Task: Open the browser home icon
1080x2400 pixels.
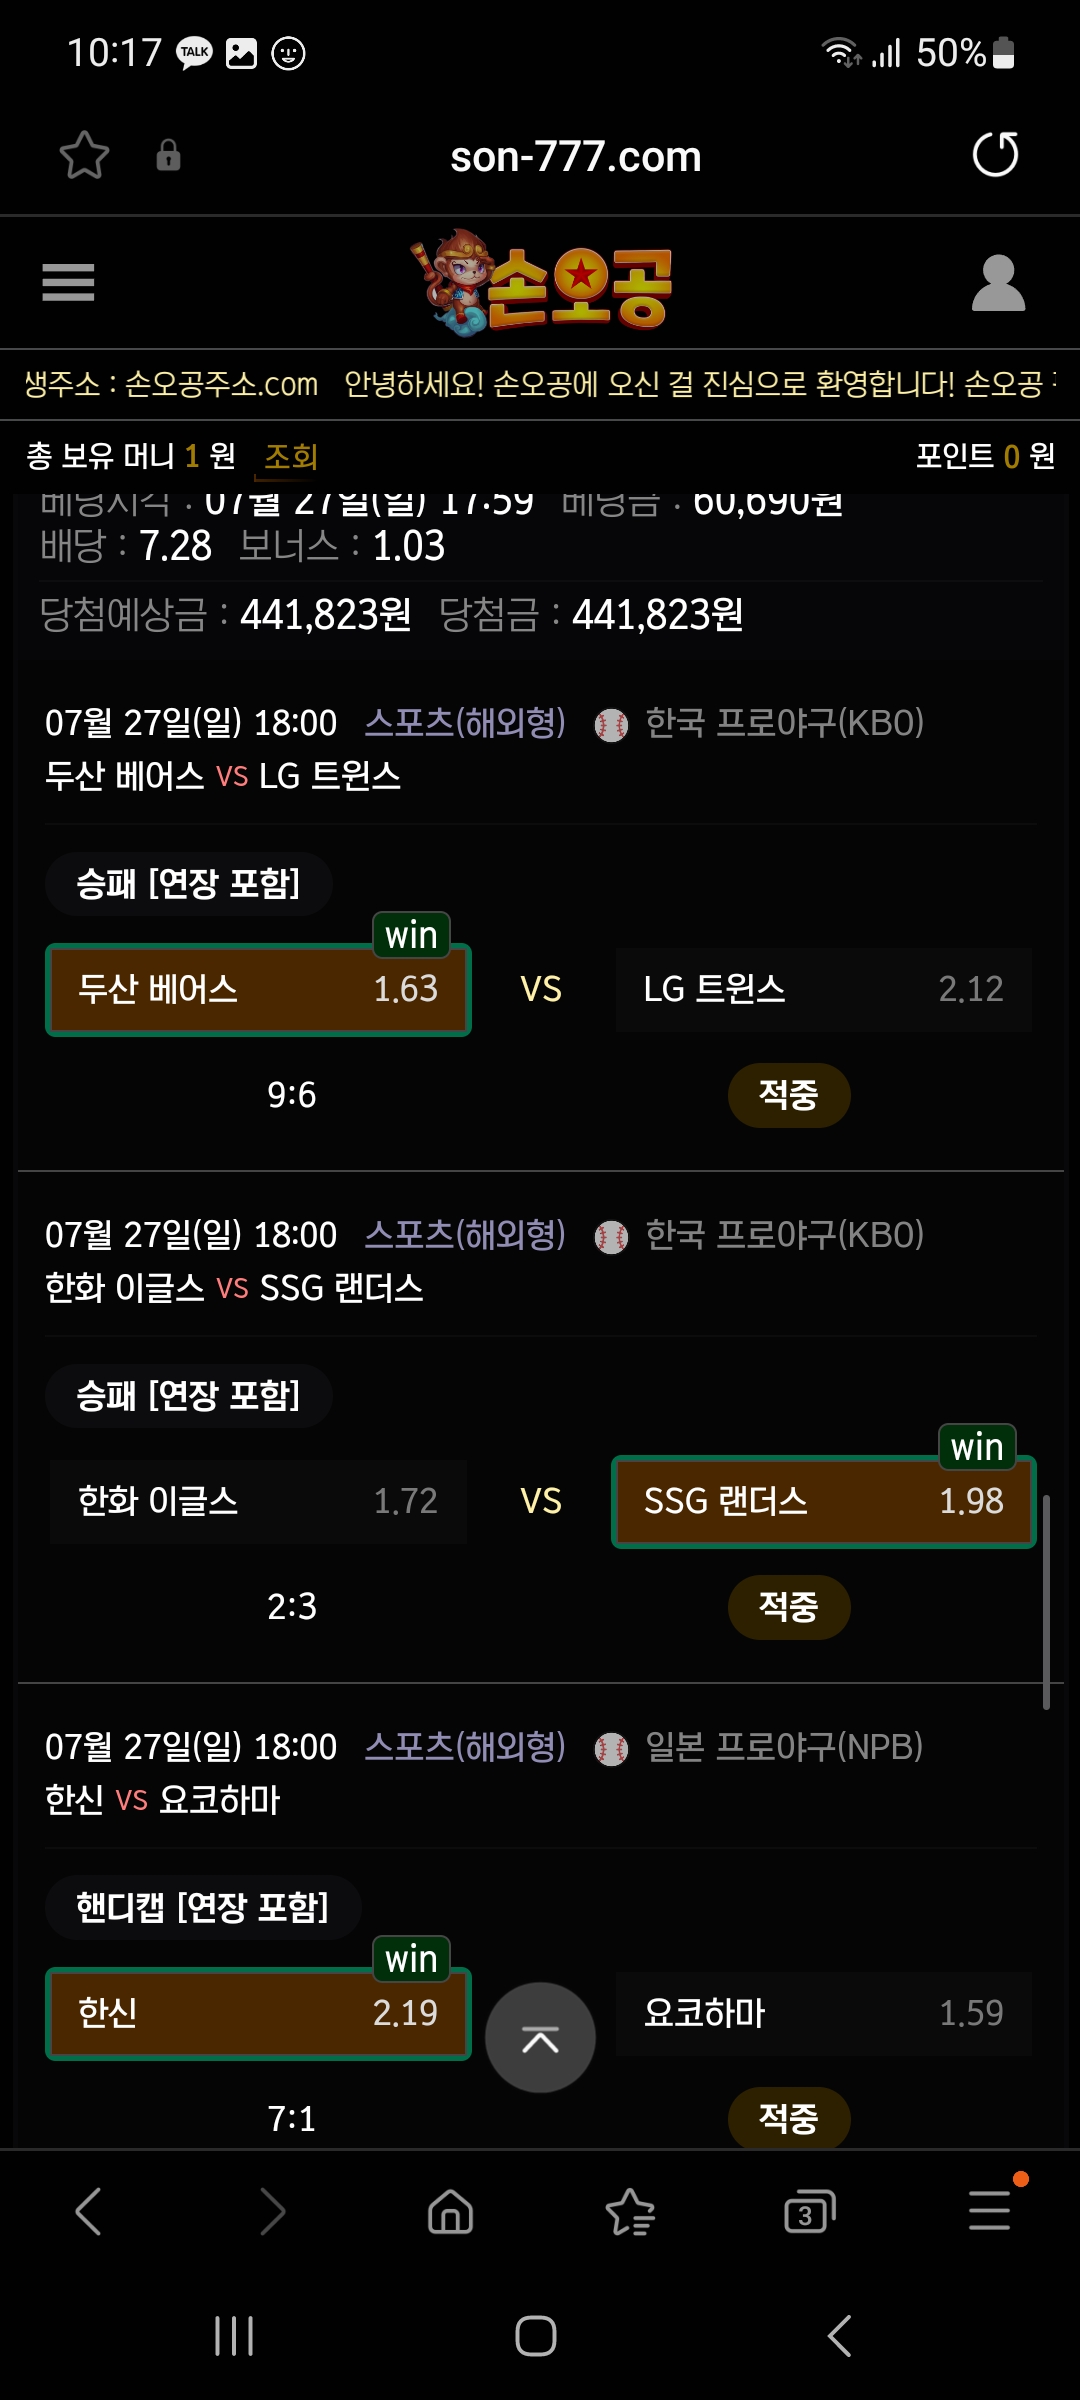Action: click(x=450, y=2211)
